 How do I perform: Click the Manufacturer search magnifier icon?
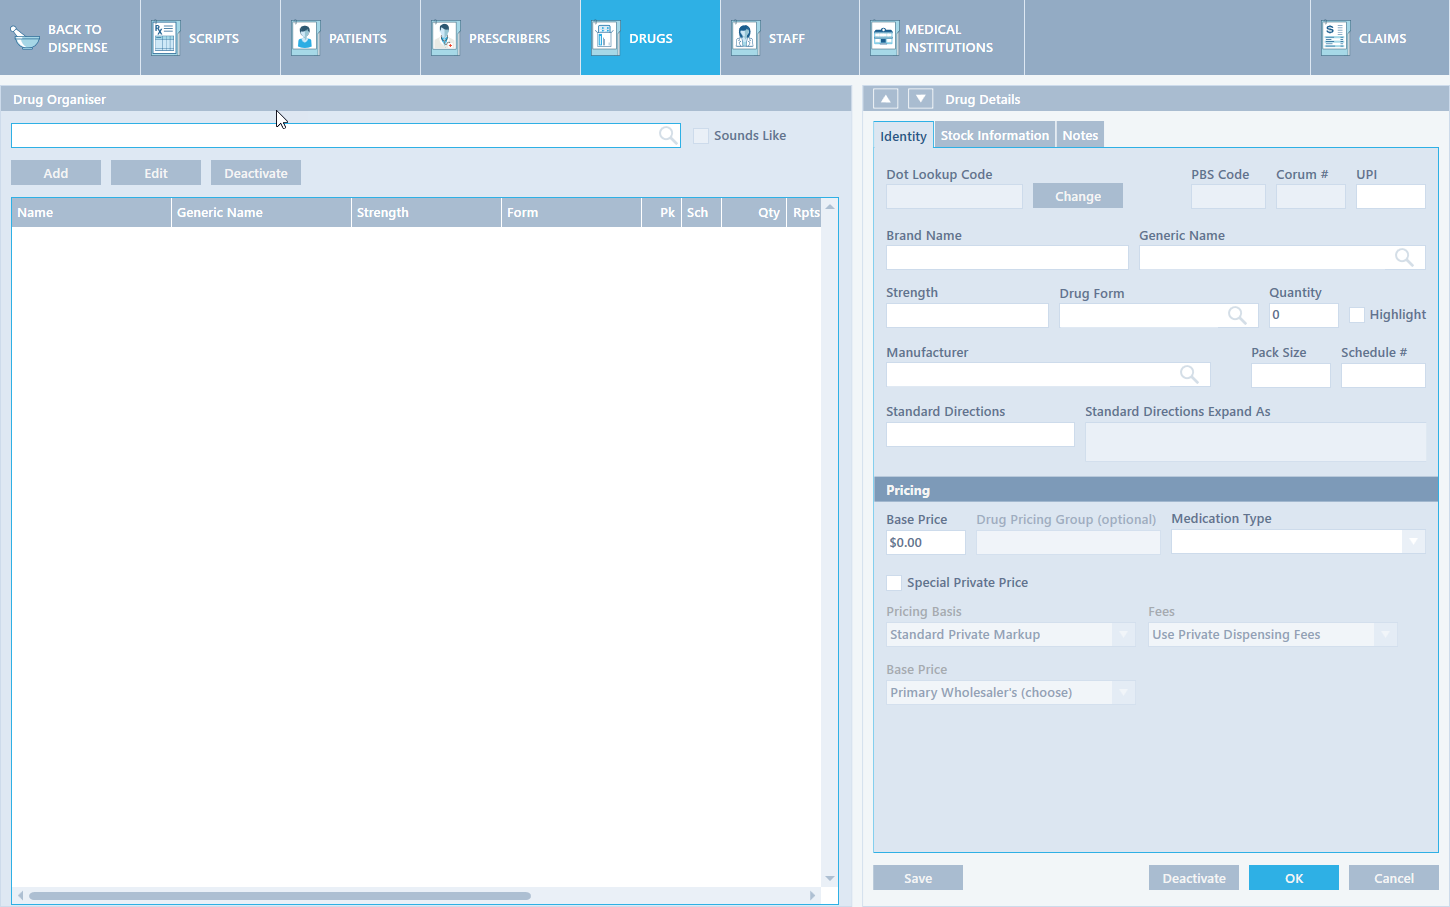1189,374
